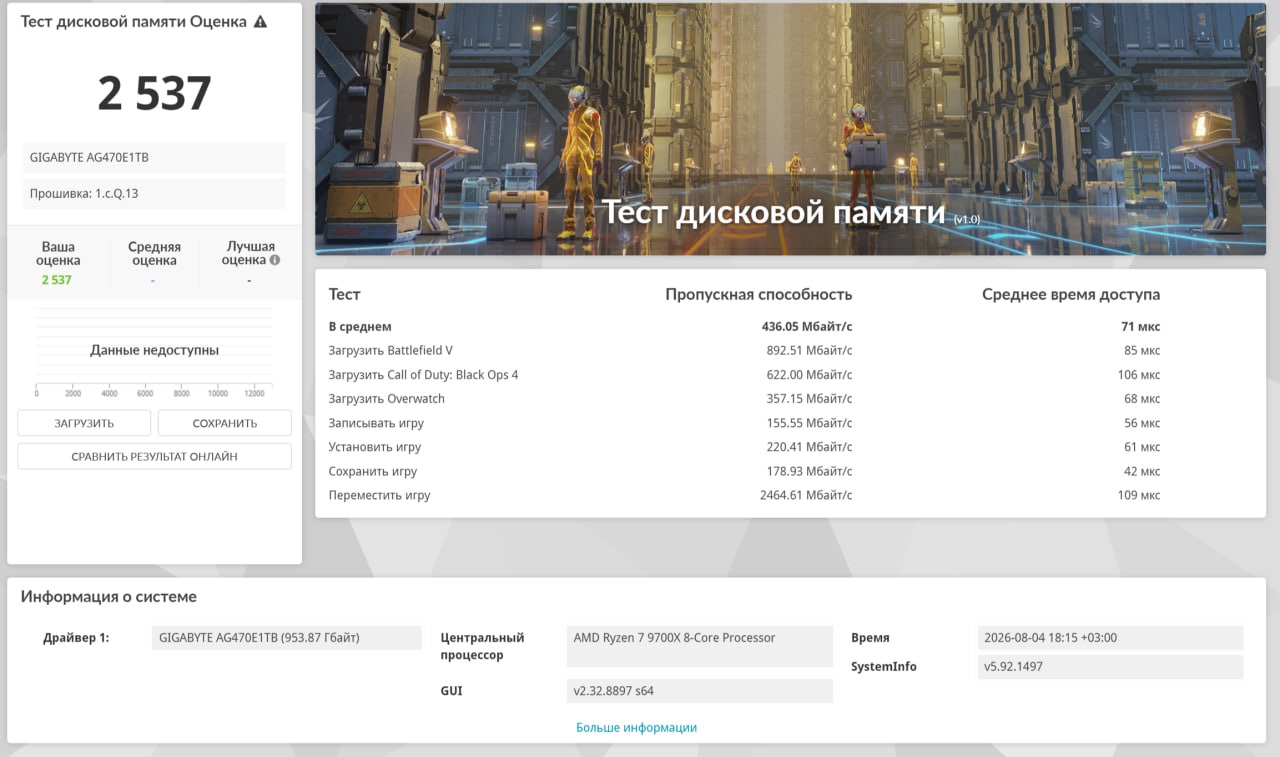Click the Лучшая оценка label
1280x757 pixels.
pos(248,253)
